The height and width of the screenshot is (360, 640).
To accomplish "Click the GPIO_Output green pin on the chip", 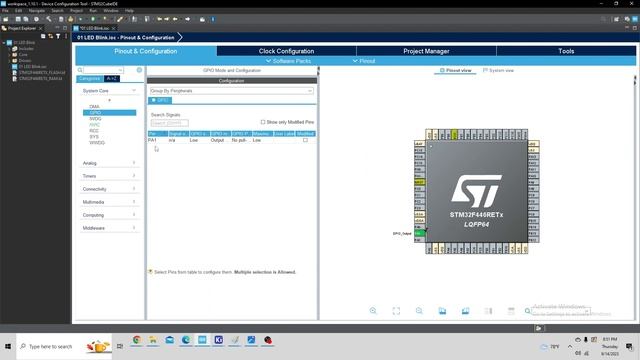I will coord(419,233).
